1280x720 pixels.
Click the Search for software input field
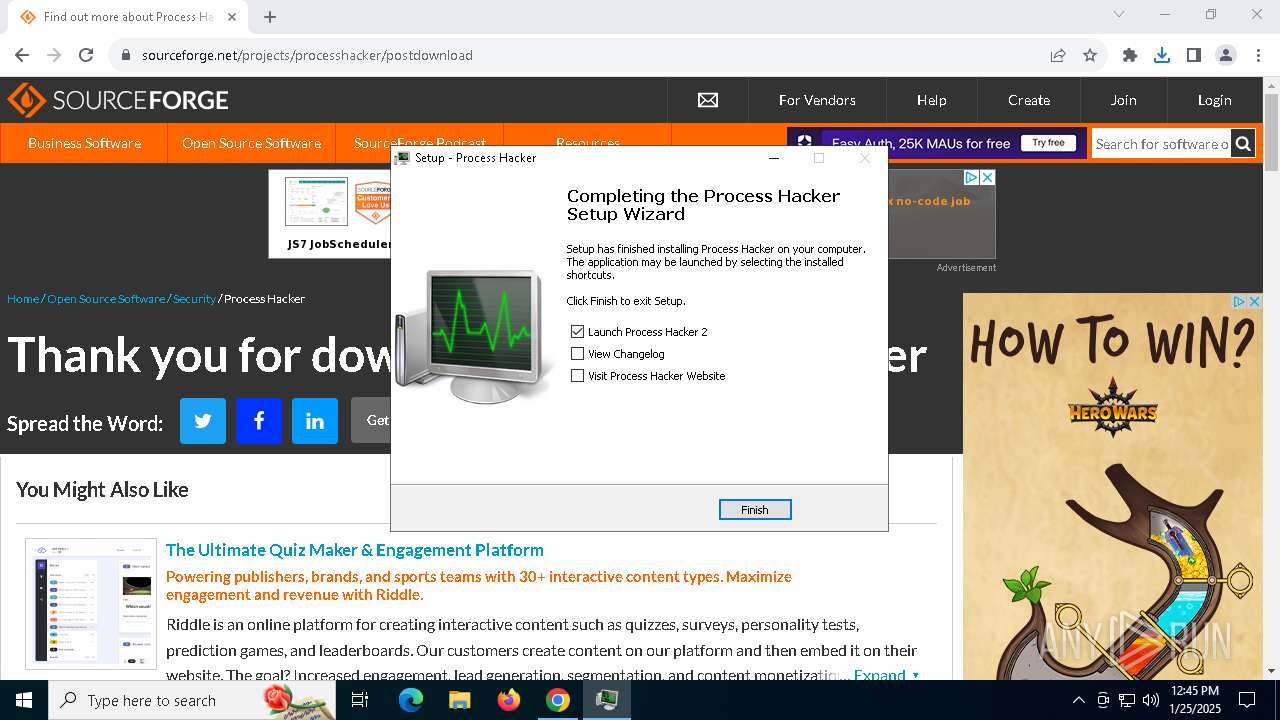point(1161,144)
